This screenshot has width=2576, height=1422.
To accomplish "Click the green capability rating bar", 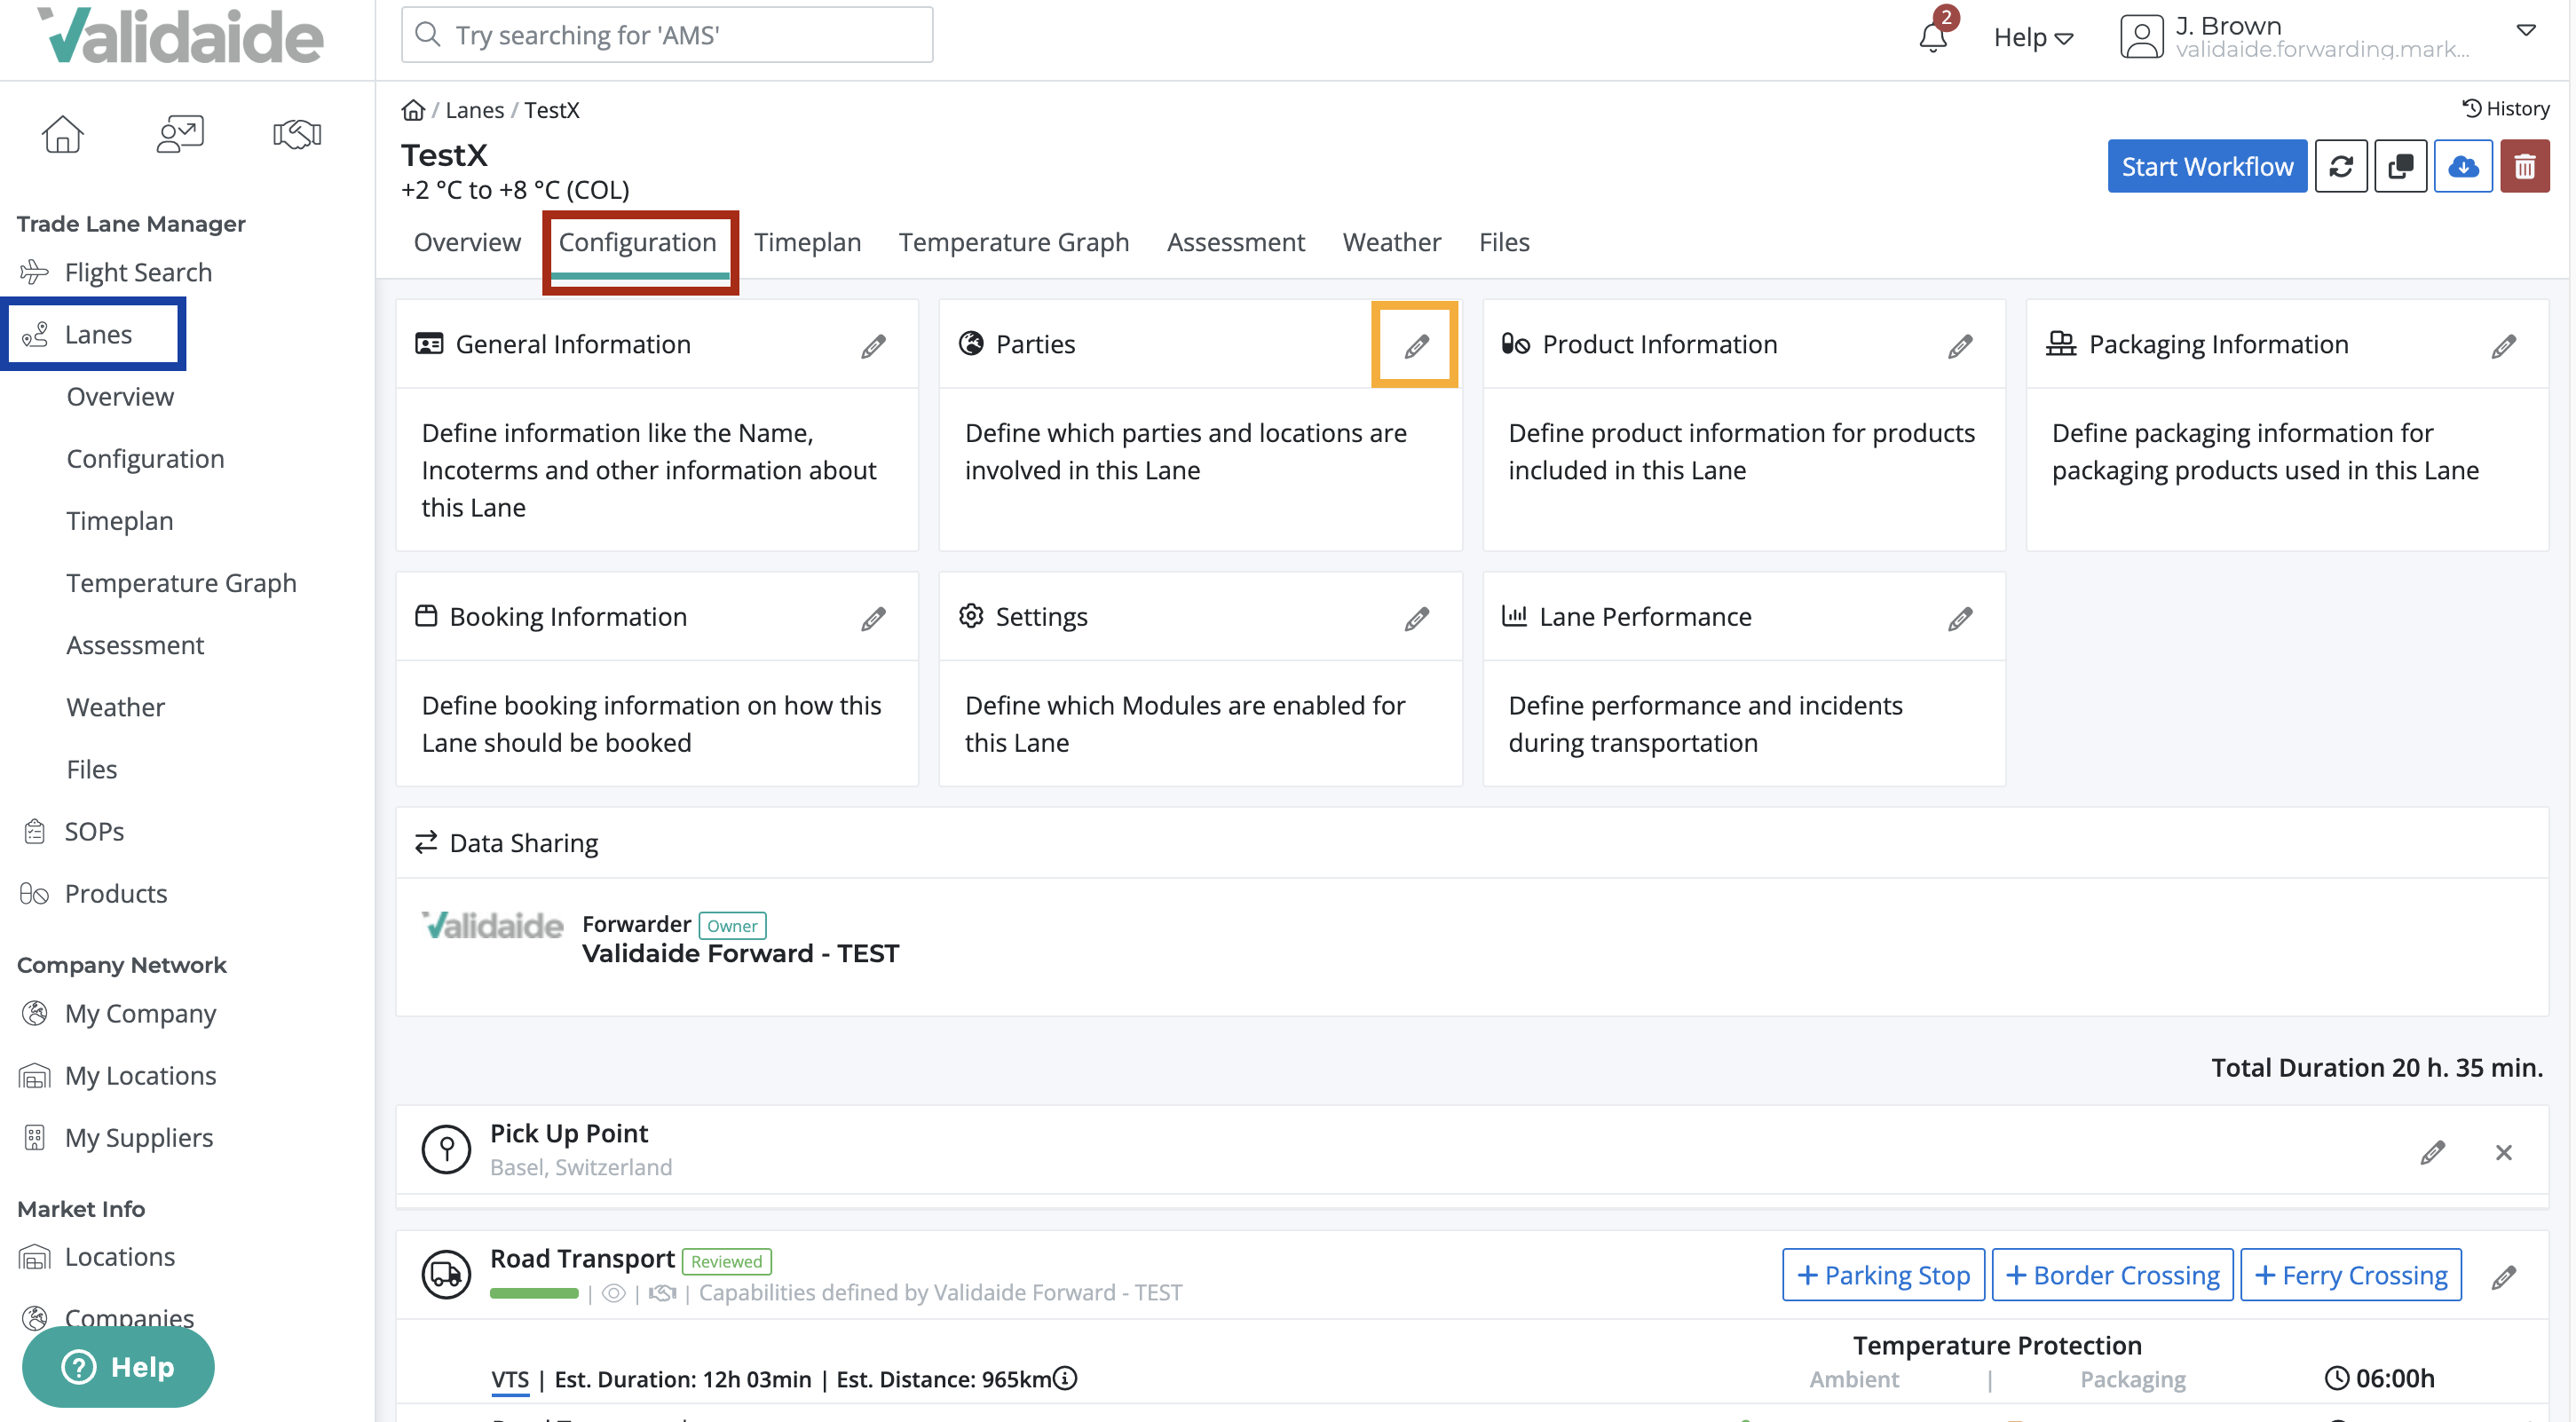I will (534, 1293).
